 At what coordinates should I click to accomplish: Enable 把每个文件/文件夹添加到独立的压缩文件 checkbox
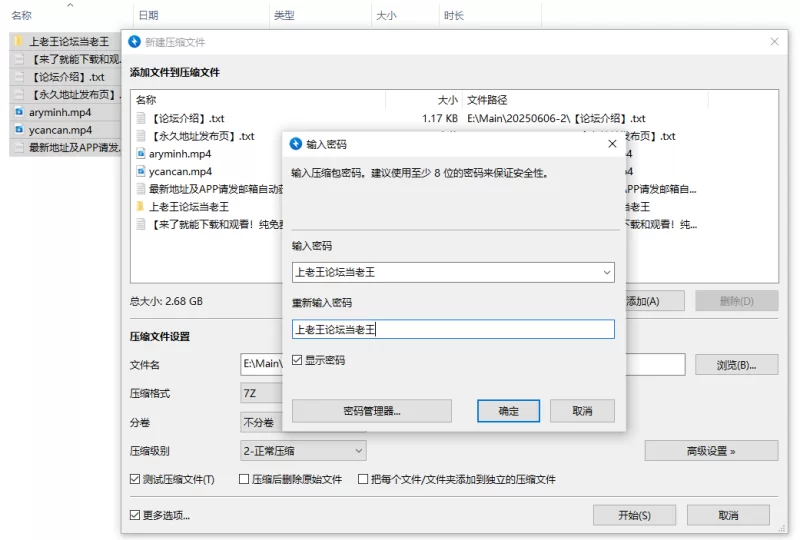pos(363,479)
